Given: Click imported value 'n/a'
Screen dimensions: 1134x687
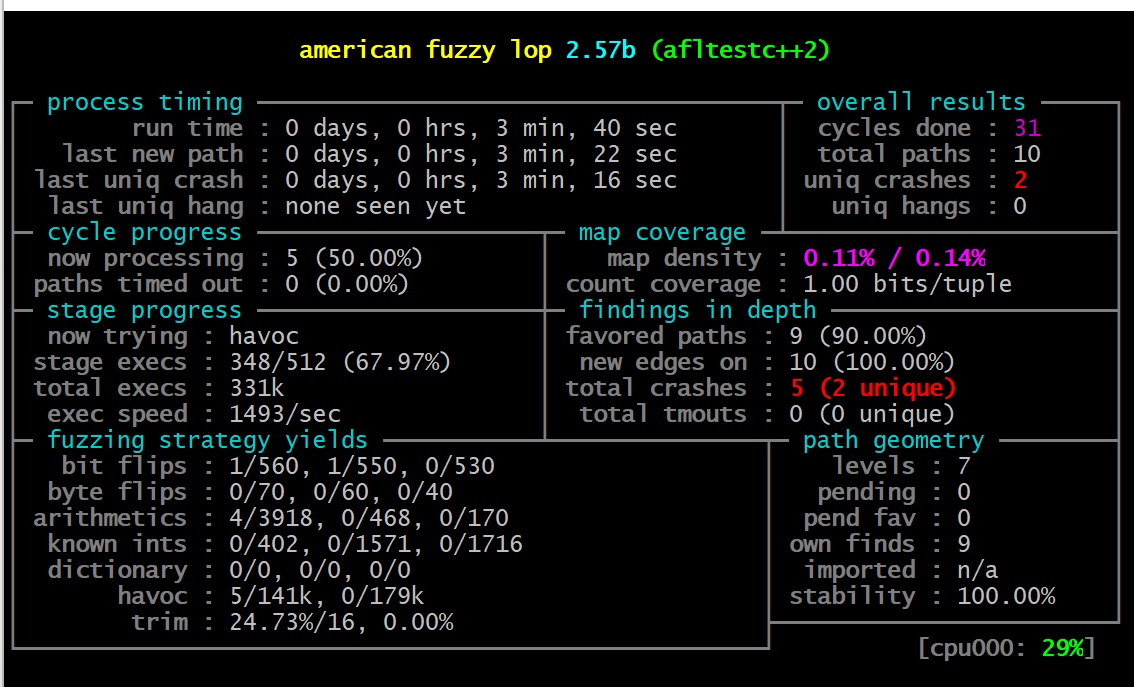Looking at the screenshot, I should pyautogui.click(x=978, y=571).
